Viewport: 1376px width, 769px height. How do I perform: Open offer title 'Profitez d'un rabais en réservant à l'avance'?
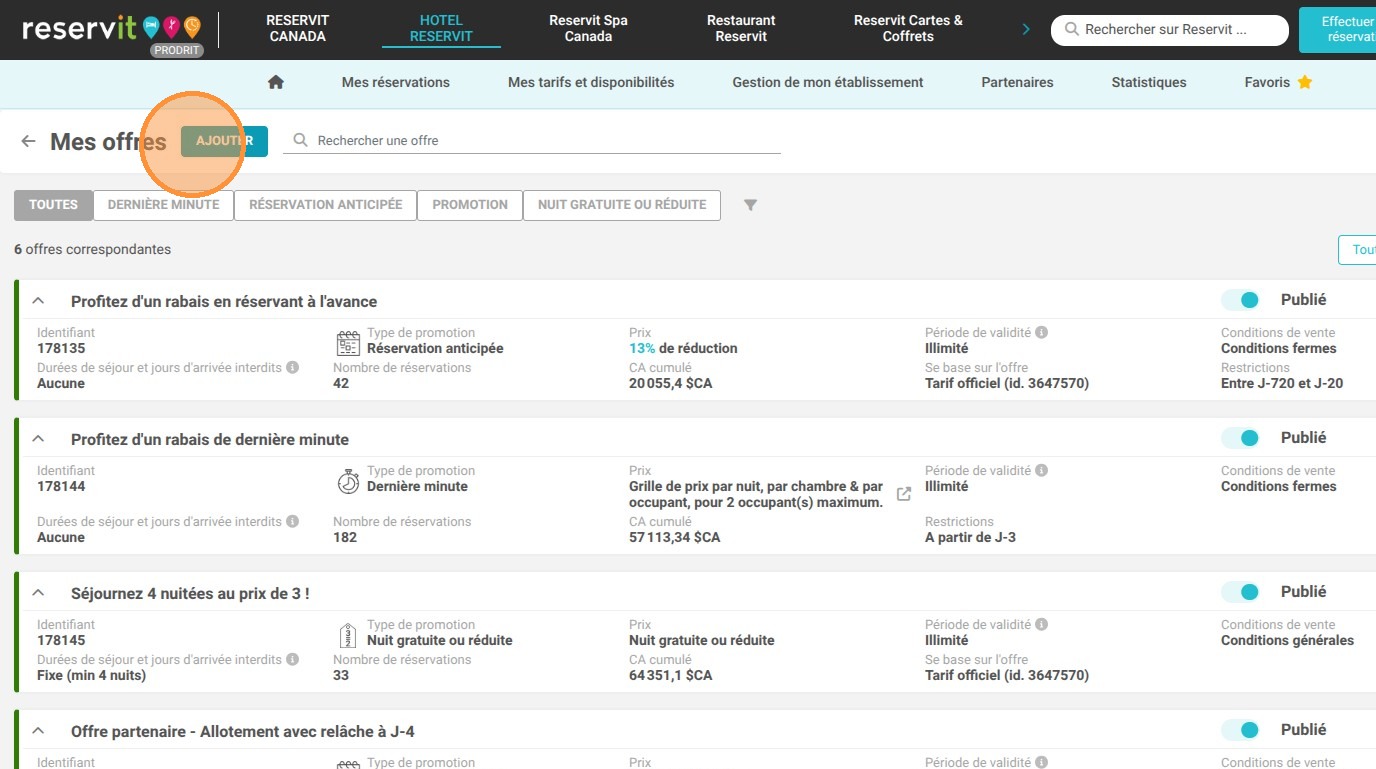click(224, 301)
